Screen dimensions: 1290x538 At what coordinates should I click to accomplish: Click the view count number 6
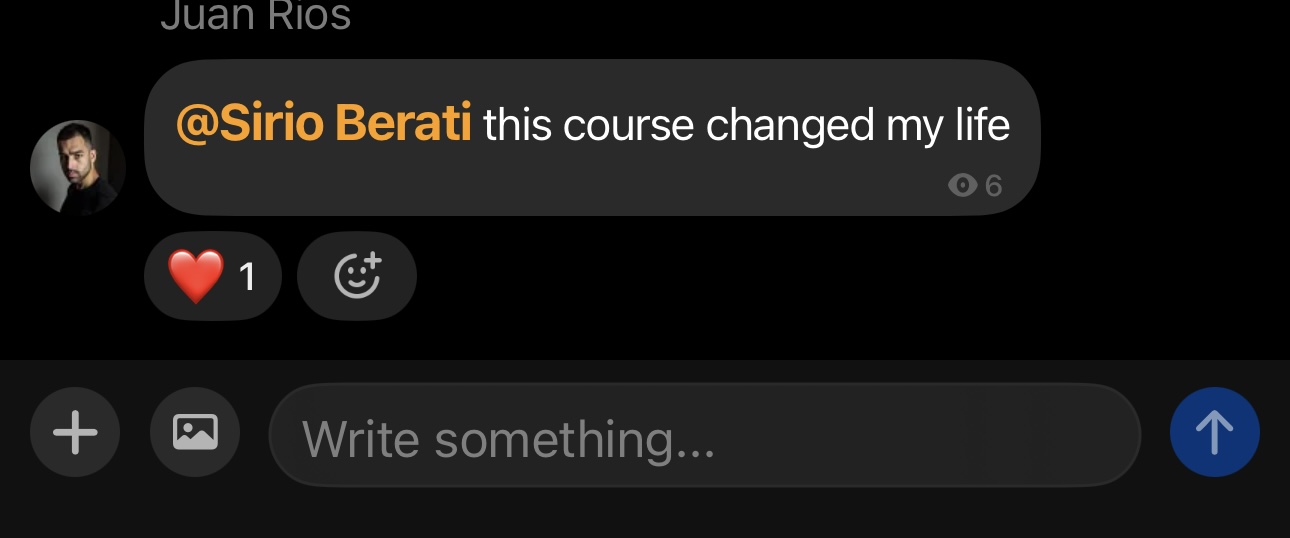[993, 185]
